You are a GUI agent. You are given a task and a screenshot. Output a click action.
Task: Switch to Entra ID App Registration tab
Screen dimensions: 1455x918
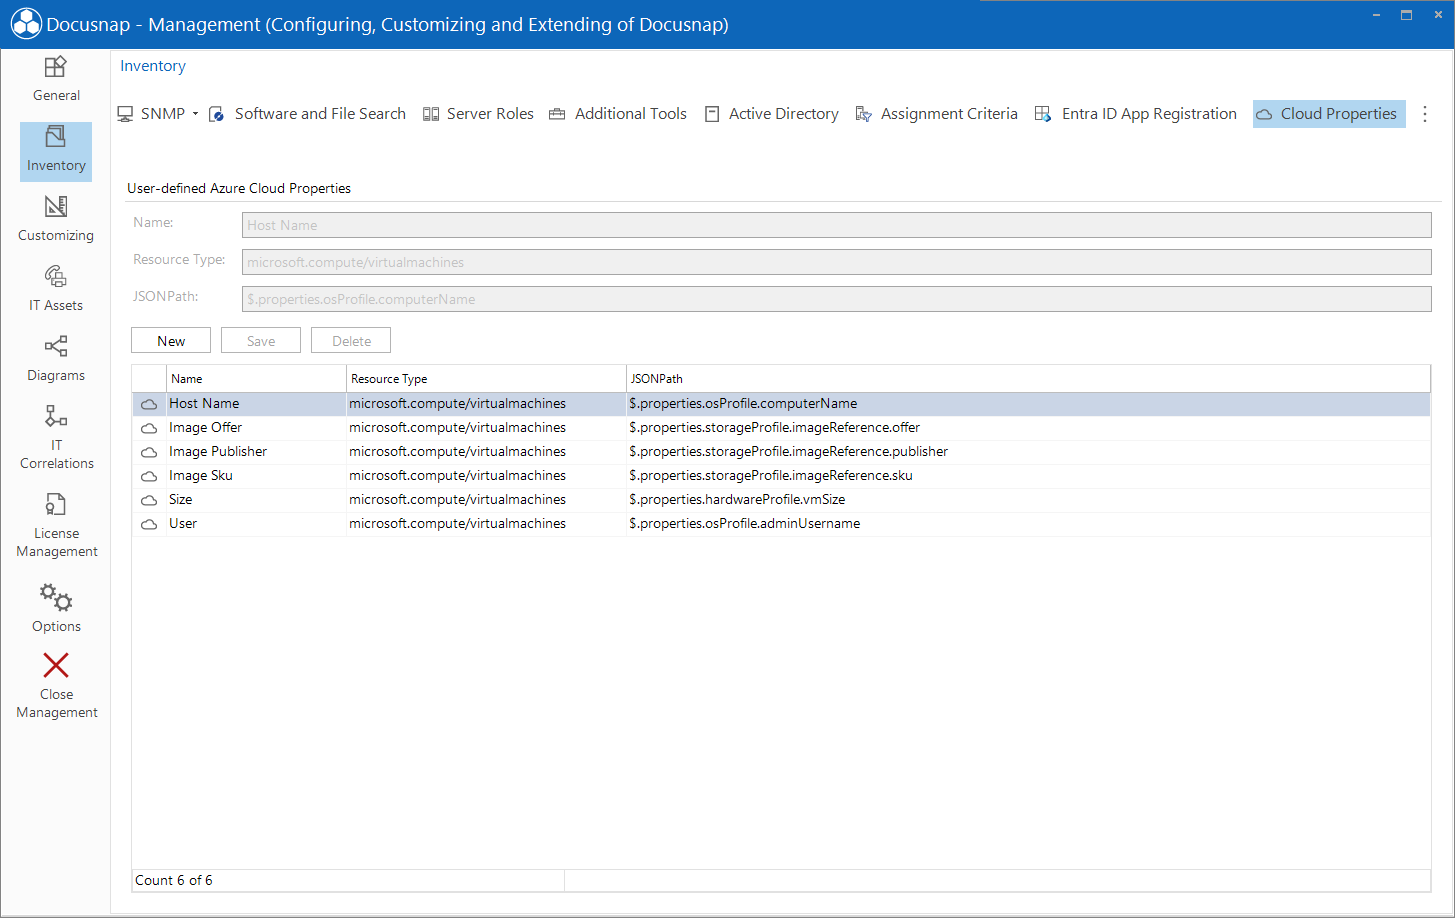[1149, 114]
